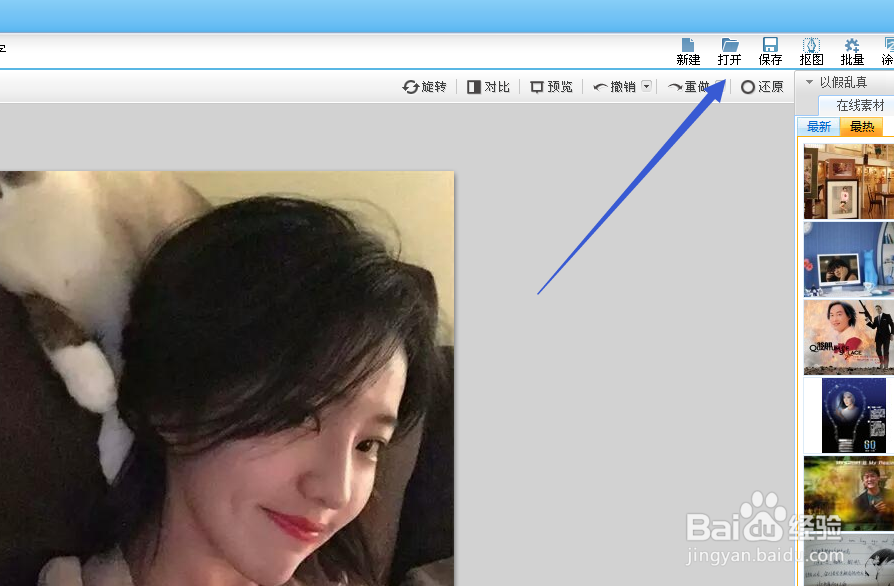Restore the original image via 还原

(762, 87)
